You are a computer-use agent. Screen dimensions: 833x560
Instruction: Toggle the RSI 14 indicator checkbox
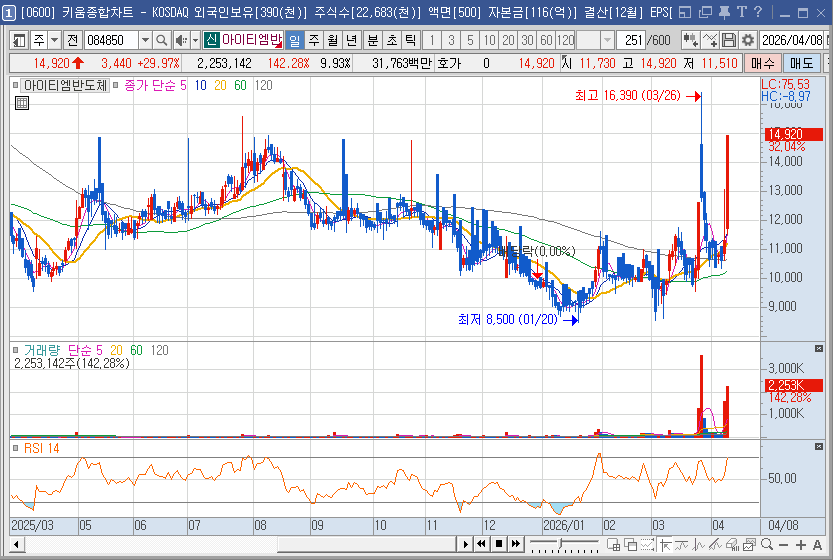16,448
